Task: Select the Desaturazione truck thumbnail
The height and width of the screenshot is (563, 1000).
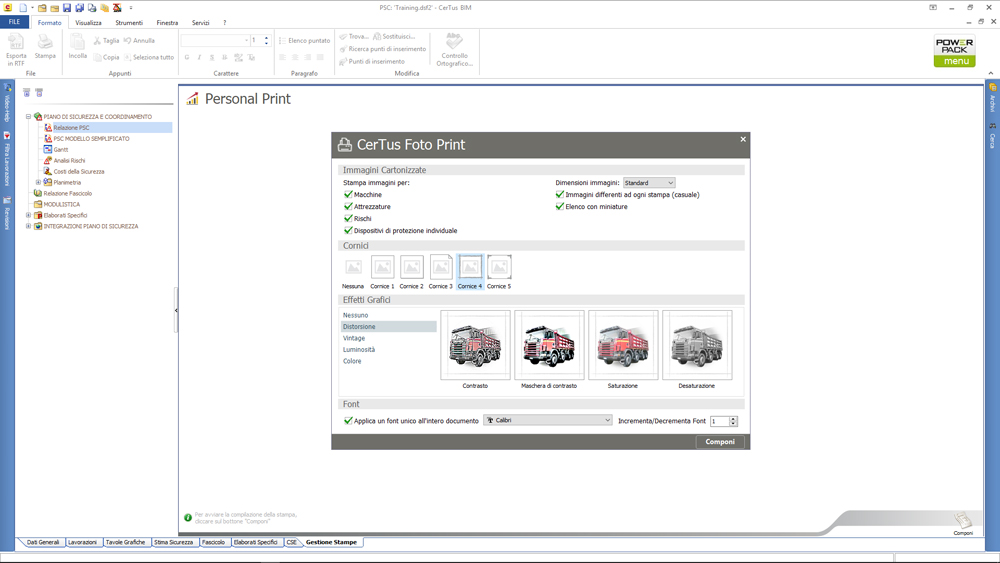Action: 697,345
